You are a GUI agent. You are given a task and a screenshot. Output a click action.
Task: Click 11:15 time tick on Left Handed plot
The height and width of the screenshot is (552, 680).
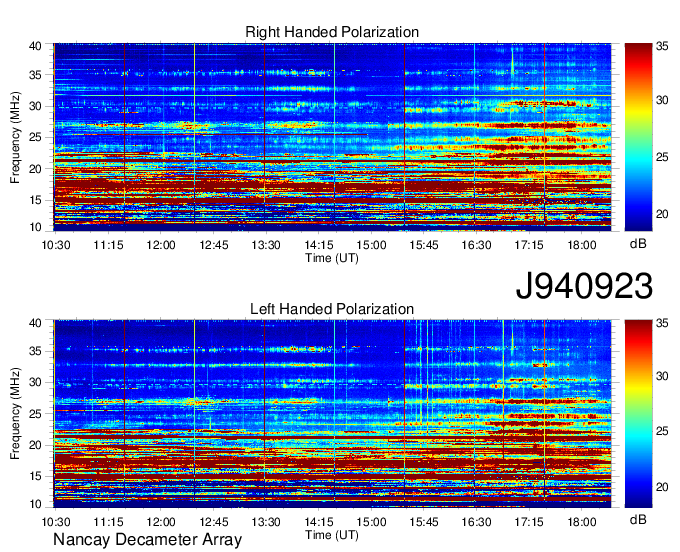click(108, 522)
